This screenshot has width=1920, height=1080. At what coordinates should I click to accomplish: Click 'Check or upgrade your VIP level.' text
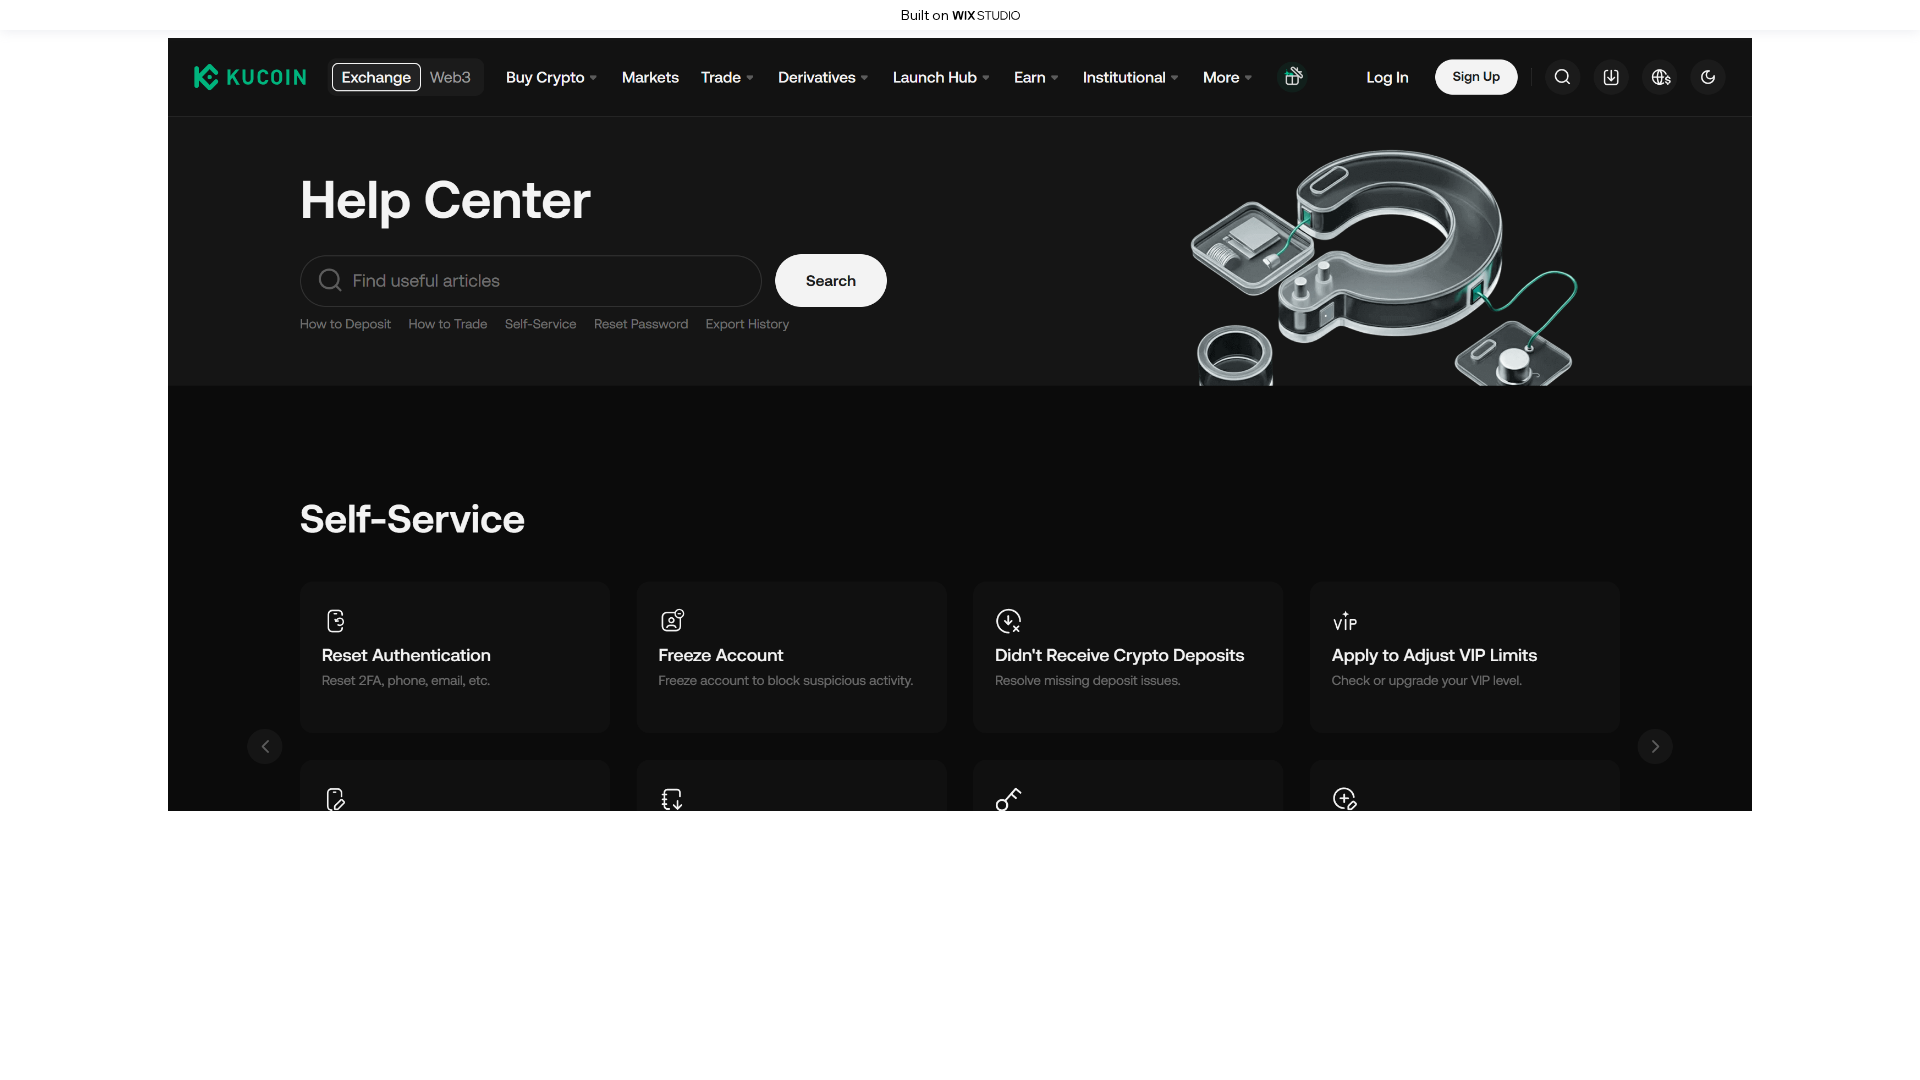tap(1427, 681)
